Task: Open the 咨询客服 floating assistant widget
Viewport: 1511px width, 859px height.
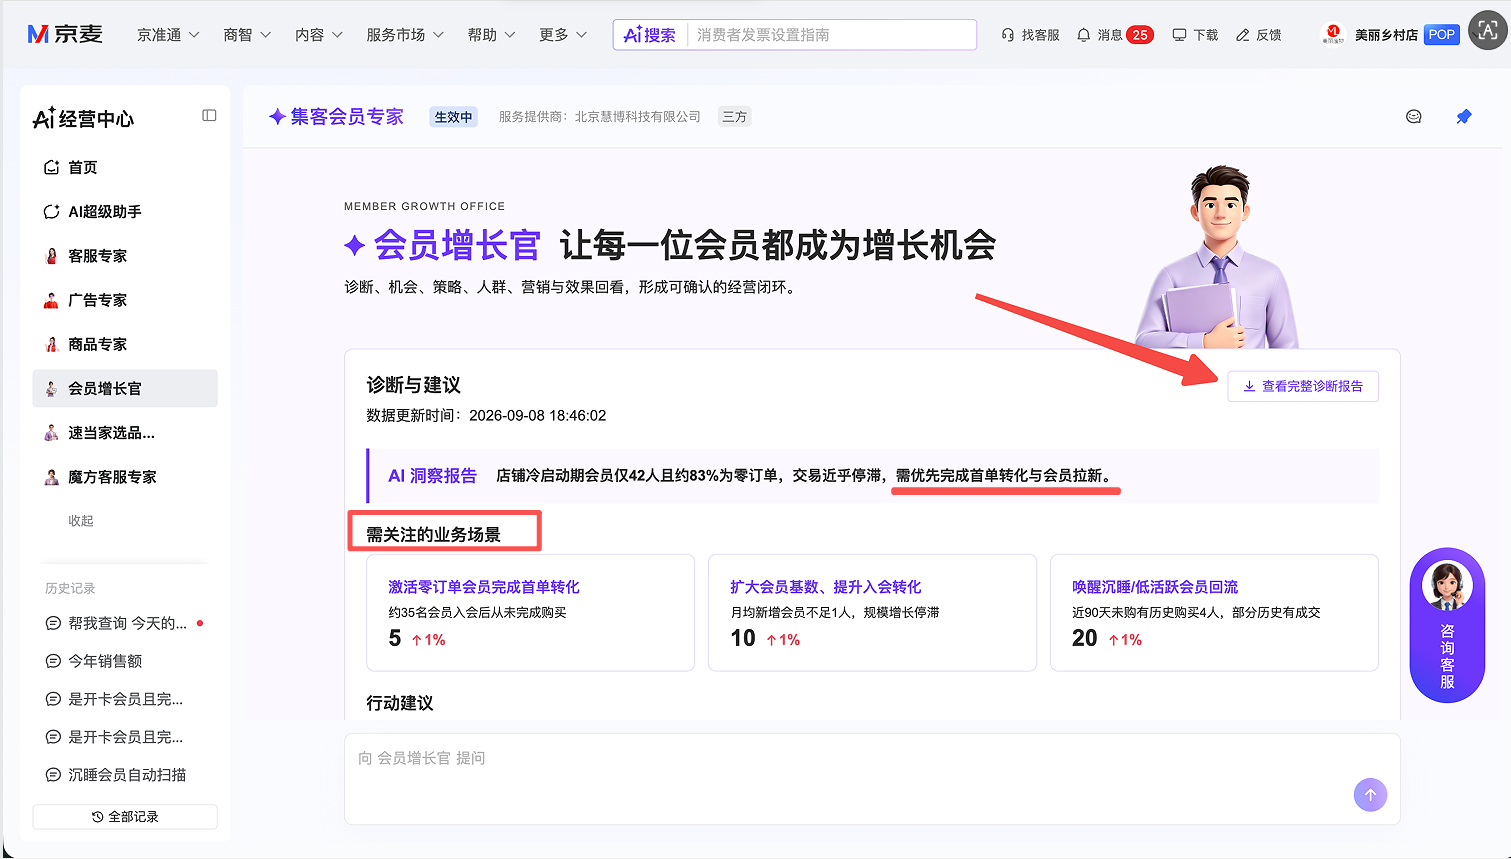Action: (x=1447, y=625)
